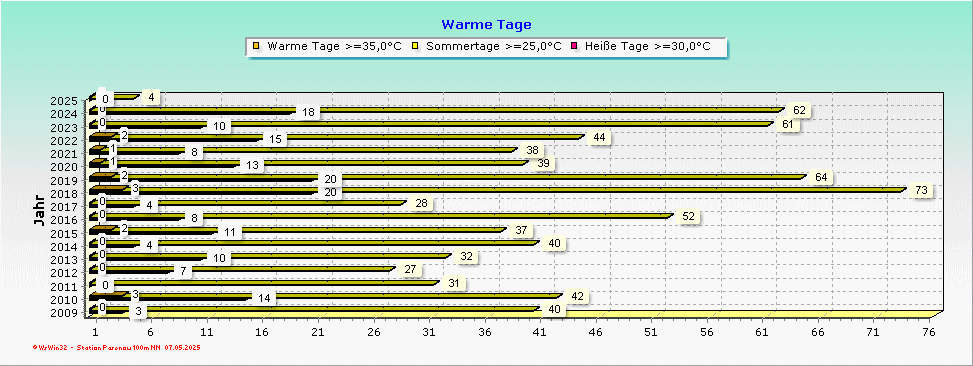Click value label 31 on the 2011 bar
973x366 pixels.
pyautogui.click(x=455, y=283)
